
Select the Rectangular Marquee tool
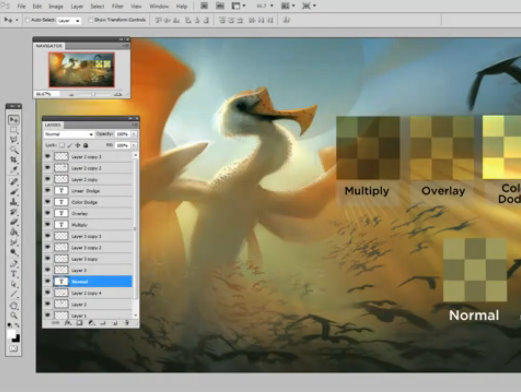point(14,129)
